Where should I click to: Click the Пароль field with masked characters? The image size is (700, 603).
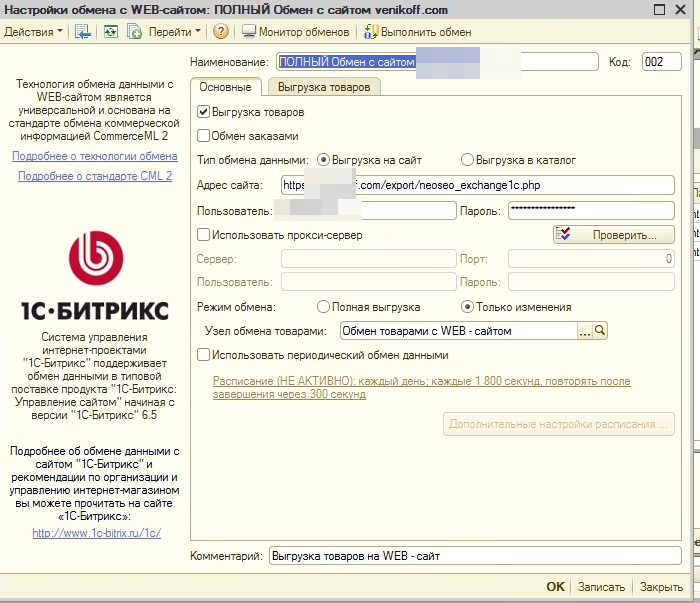(591, 210)
